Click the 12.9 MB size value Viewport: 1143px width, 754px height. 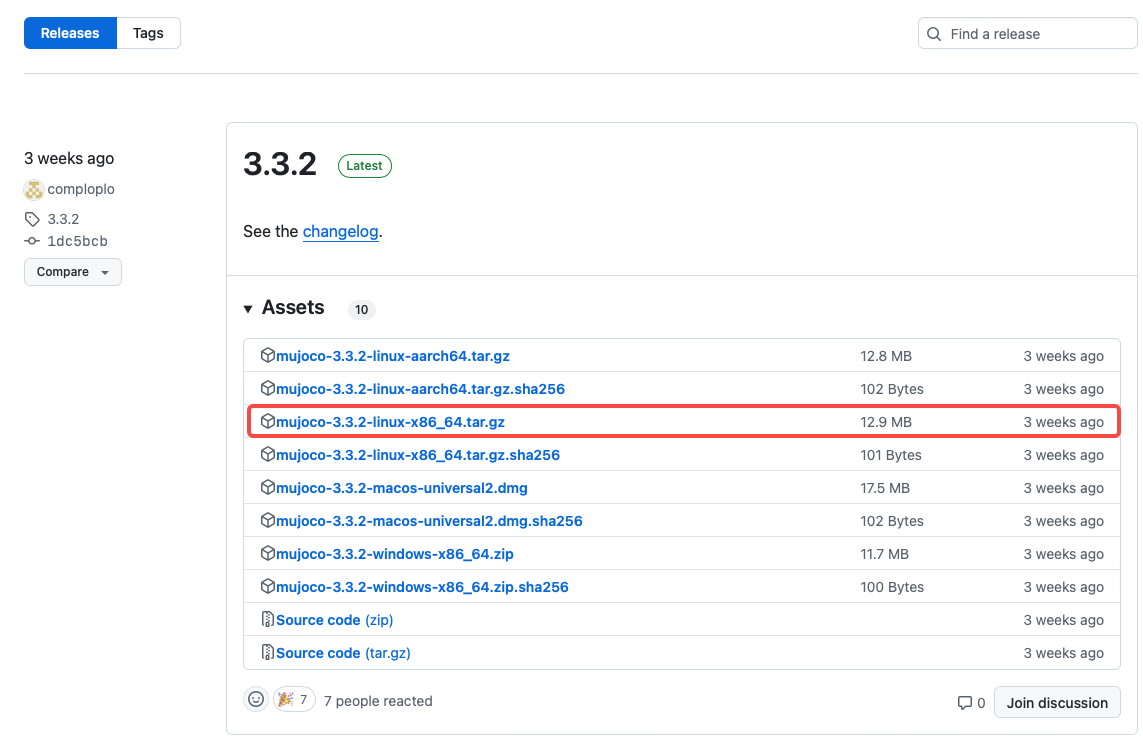[886, 421]
